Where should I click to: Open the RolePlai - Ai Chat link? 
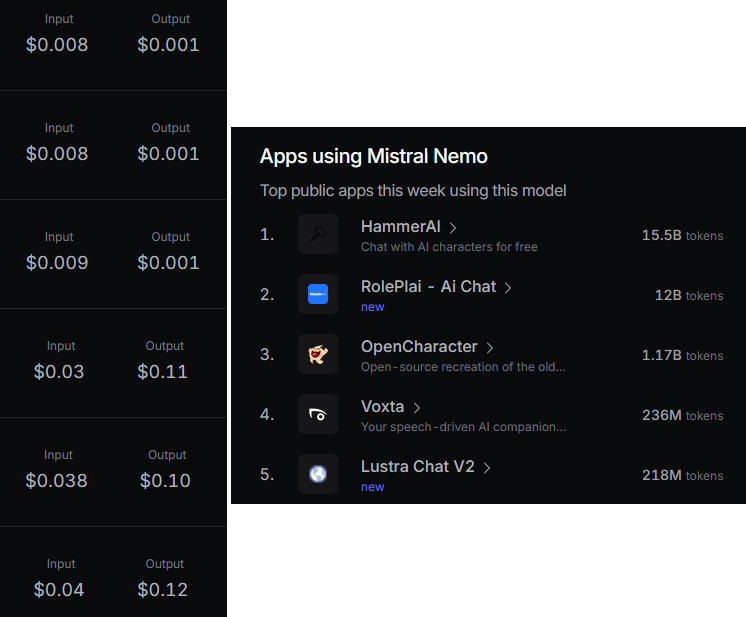point(428,287)
